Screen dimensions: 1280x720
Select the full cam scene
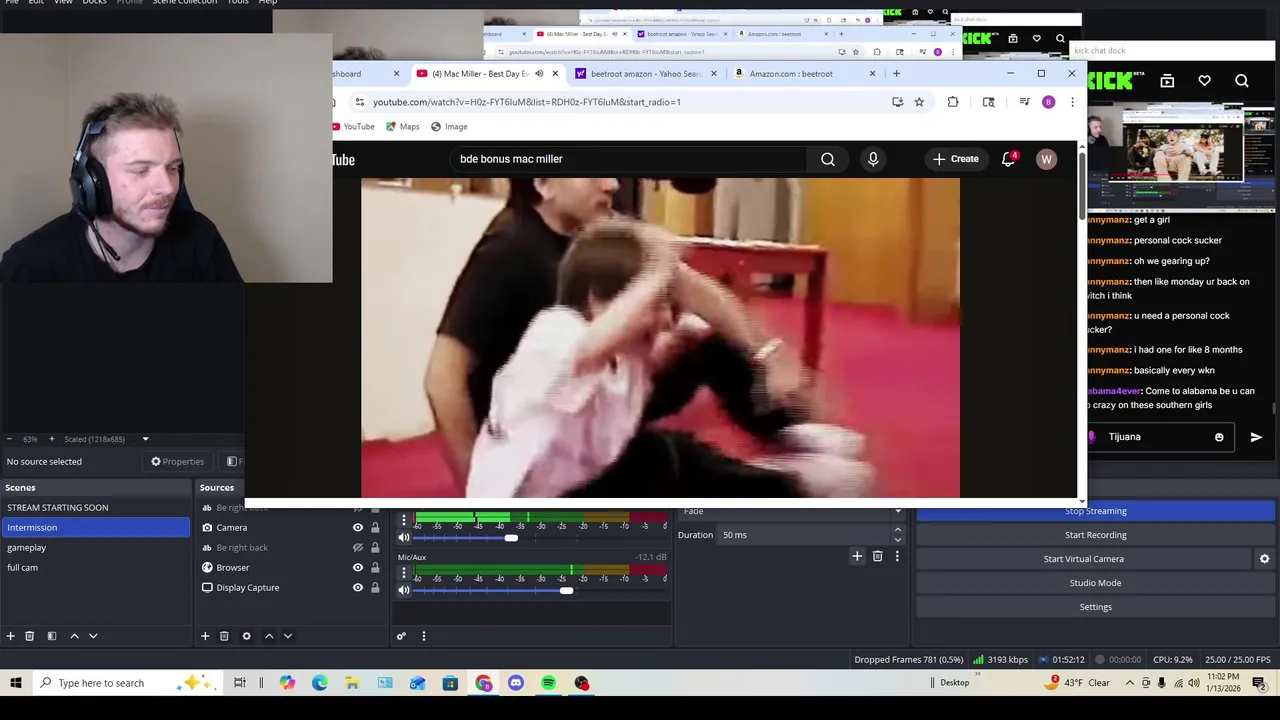[95, 568]
